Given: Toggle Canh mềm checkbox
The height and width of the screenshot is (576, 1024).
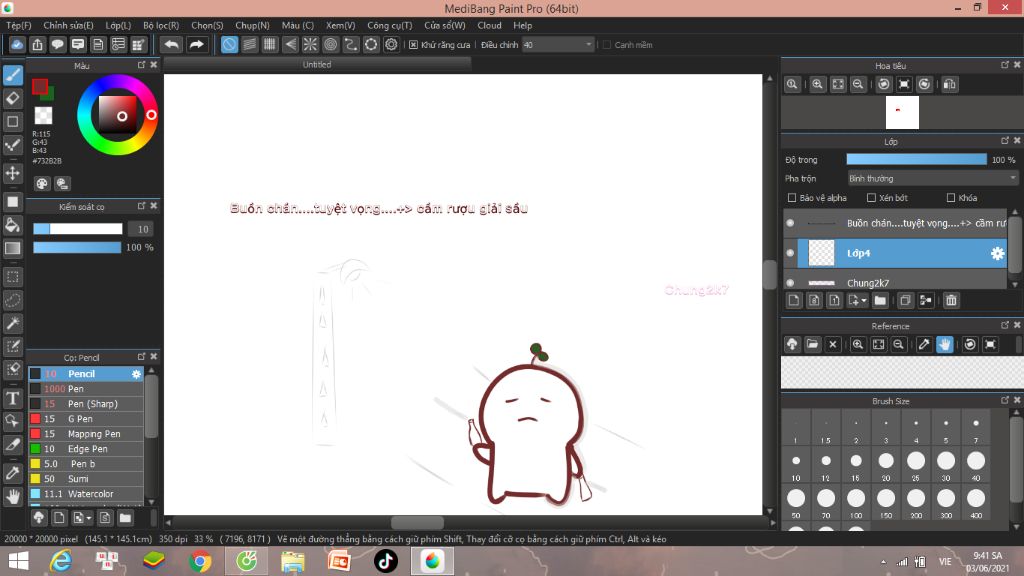Looking at the screenshot, I should tap(607, 45).
